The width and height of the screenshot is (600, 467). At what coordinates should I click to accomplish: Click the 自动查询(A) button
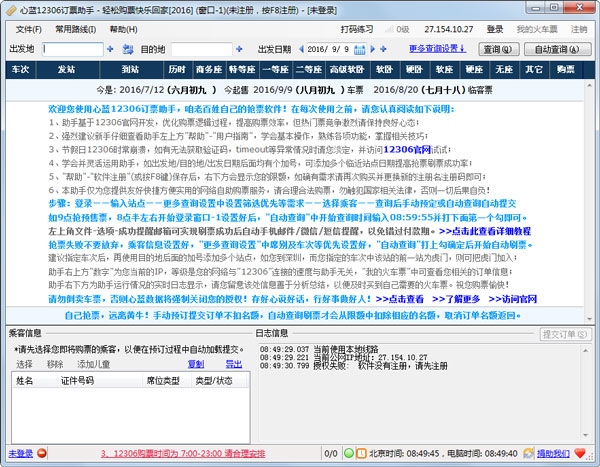pyautogui.click(x=557, y=49)
